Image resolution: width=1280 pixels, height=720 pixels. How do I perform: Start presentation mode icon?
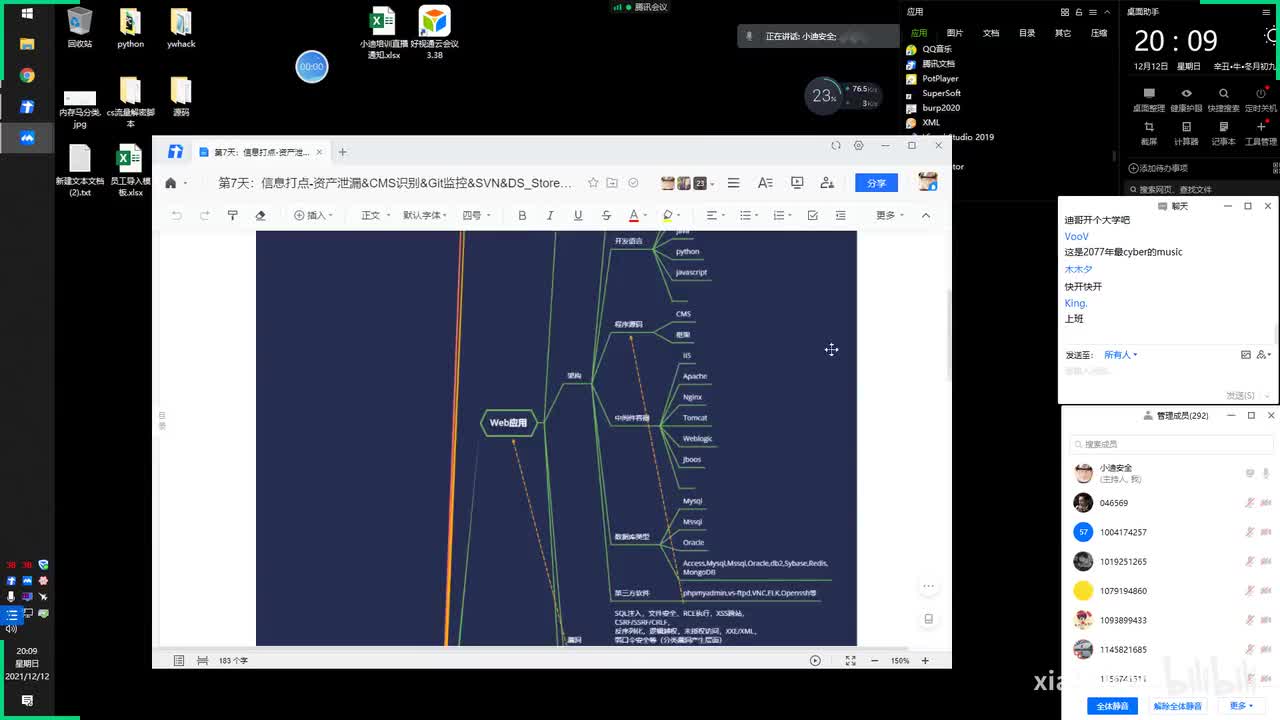(797, 183)
